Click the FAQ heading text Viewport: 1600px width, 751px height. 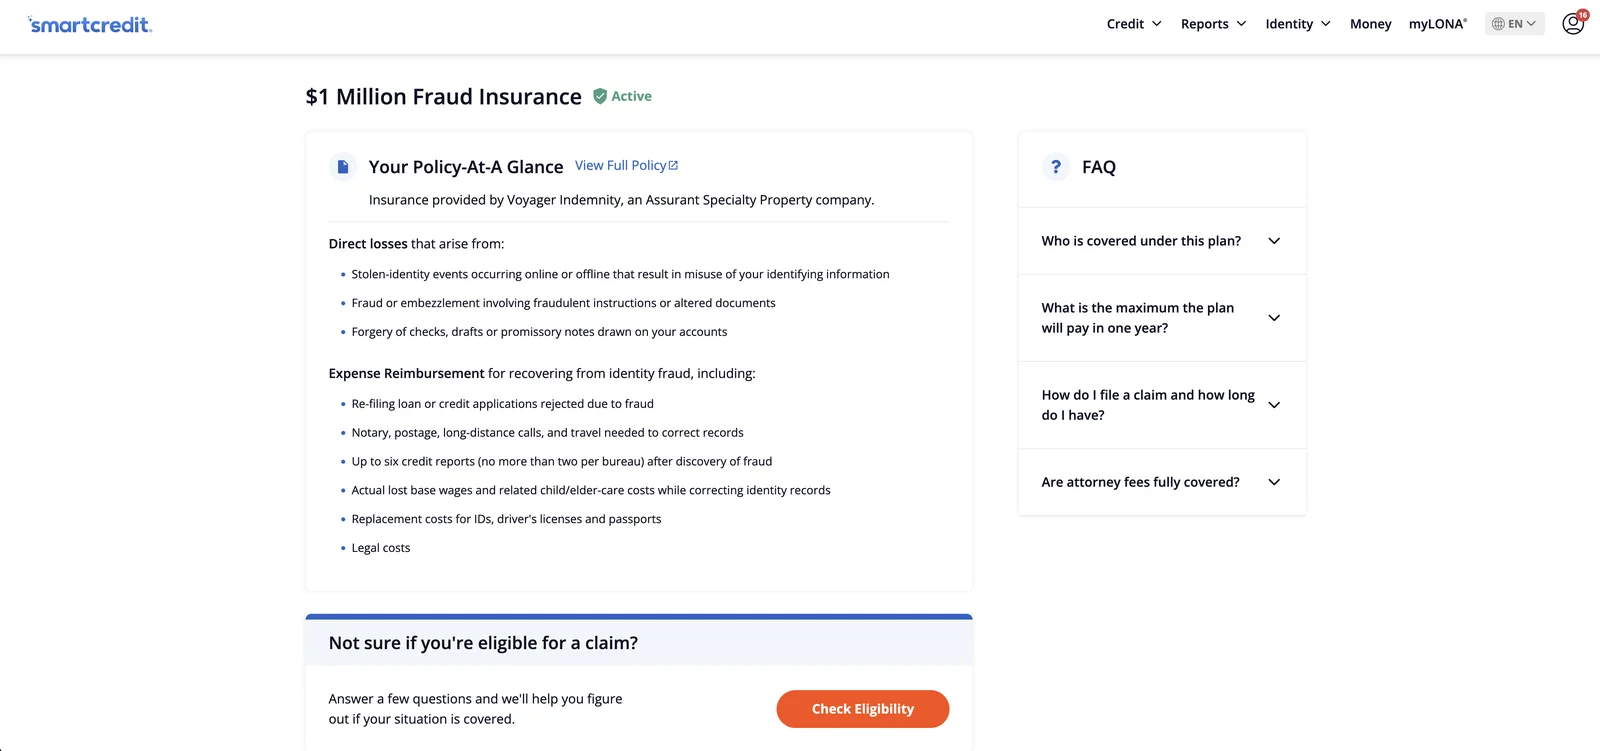(1099, 167)
